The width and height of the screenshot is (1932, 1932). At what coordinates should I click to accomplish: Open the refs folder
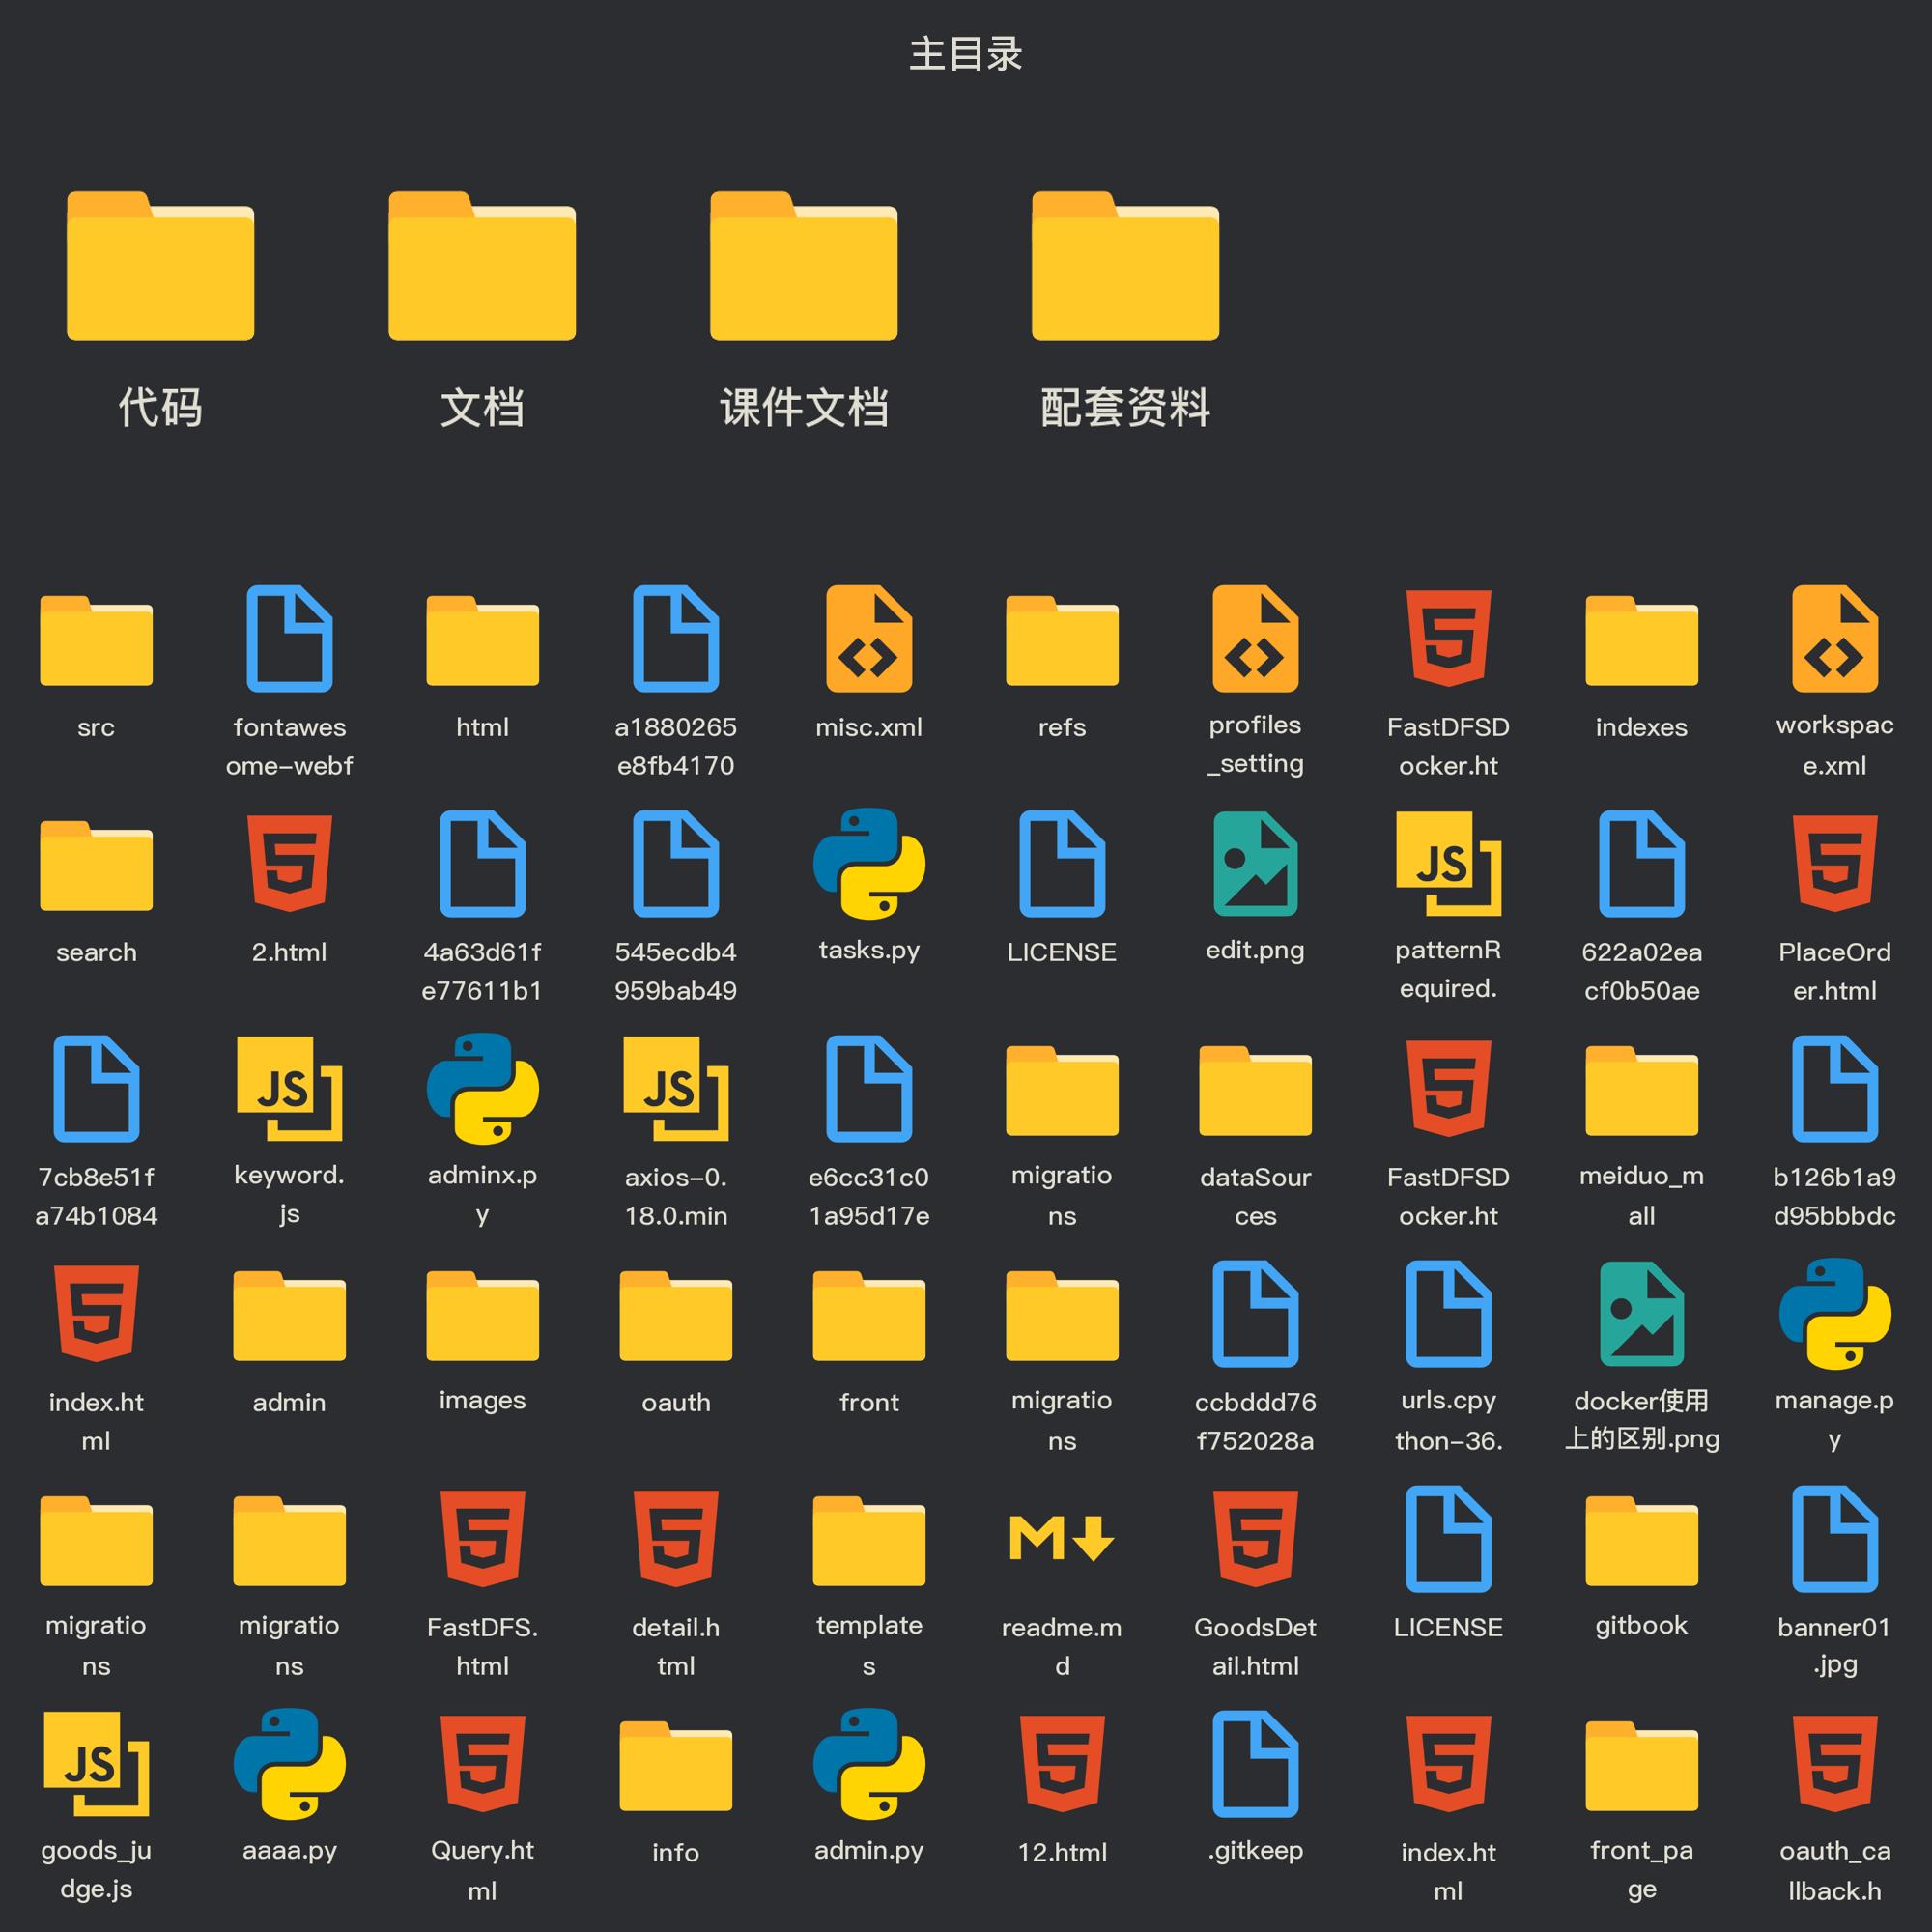pyautogui.click(x=1062, y=640)
